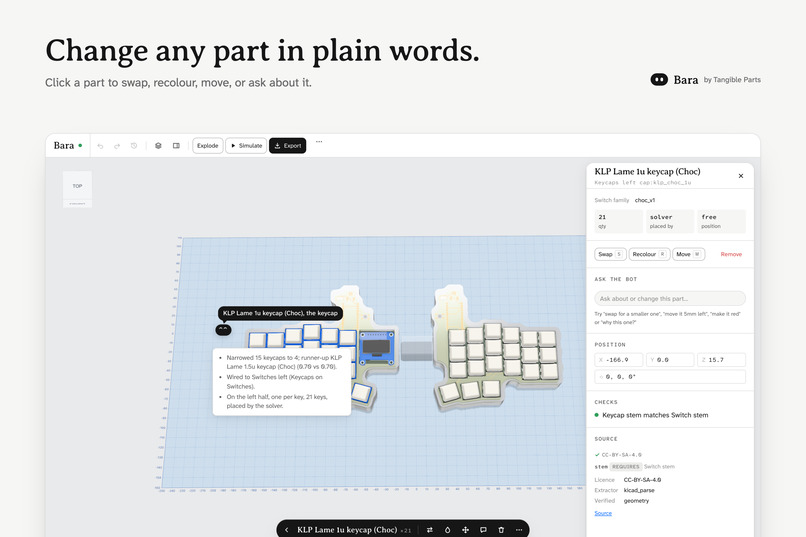806x537 pixels.
Task: Click the blue OLED display module
Action: (x=376, y=348)
